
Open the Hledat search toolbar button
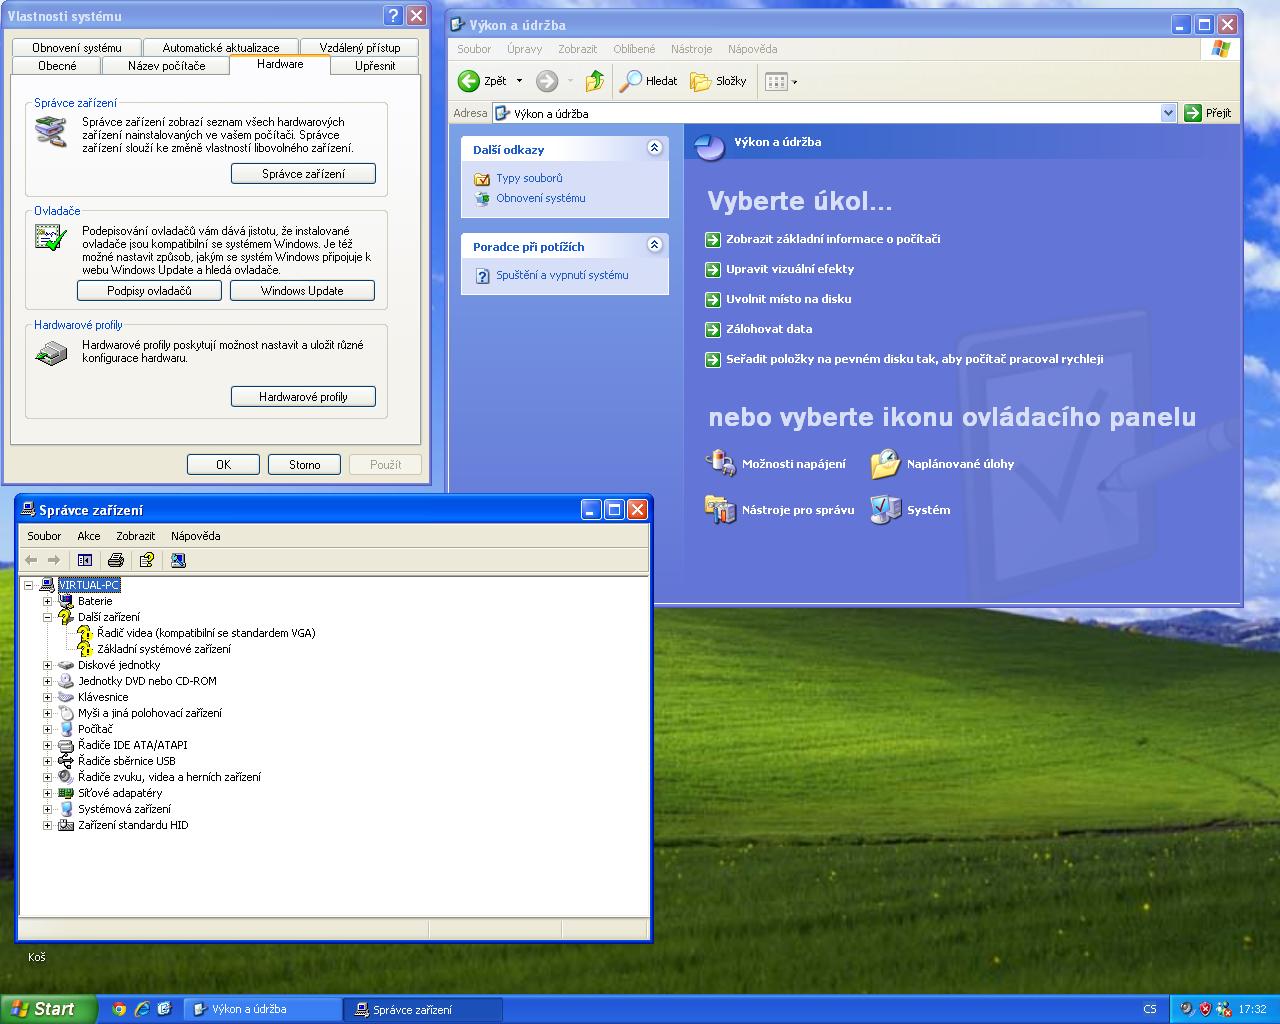[x=648, y=81]
